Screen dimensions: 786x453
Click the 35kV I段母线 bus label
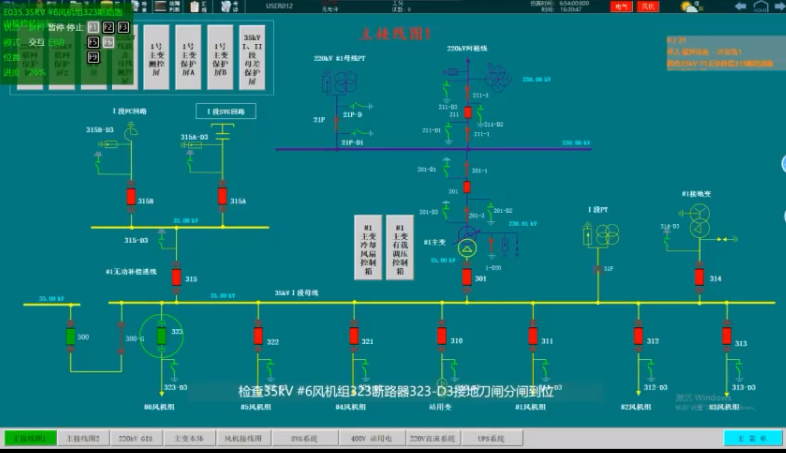[296, 293]
